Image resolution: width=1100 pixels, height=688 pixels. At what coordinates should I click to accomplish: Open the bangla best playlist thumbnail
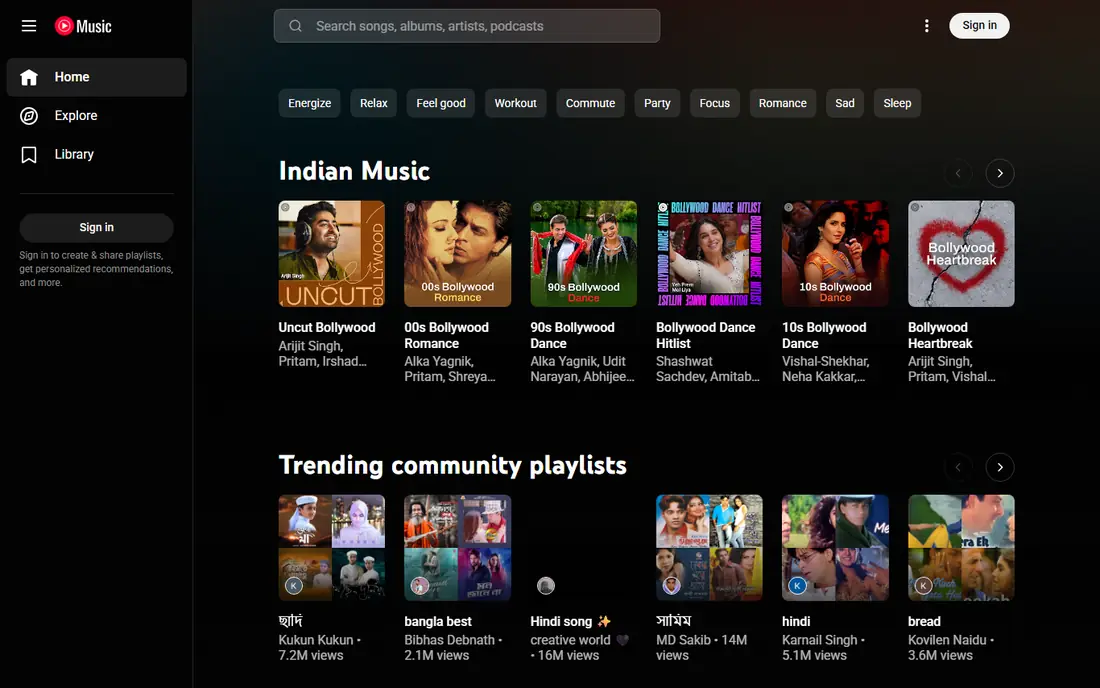pyautogui.click(x=457, y=548)
